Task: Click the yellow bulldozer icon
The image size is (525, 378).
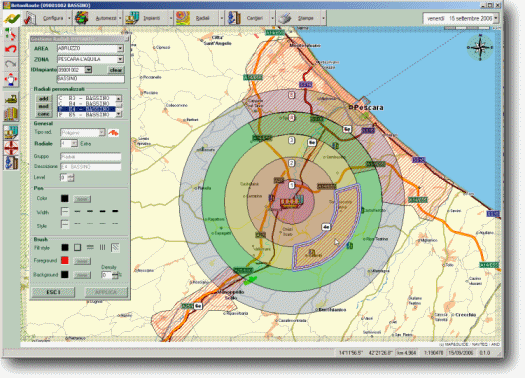Action: [11, 99]
